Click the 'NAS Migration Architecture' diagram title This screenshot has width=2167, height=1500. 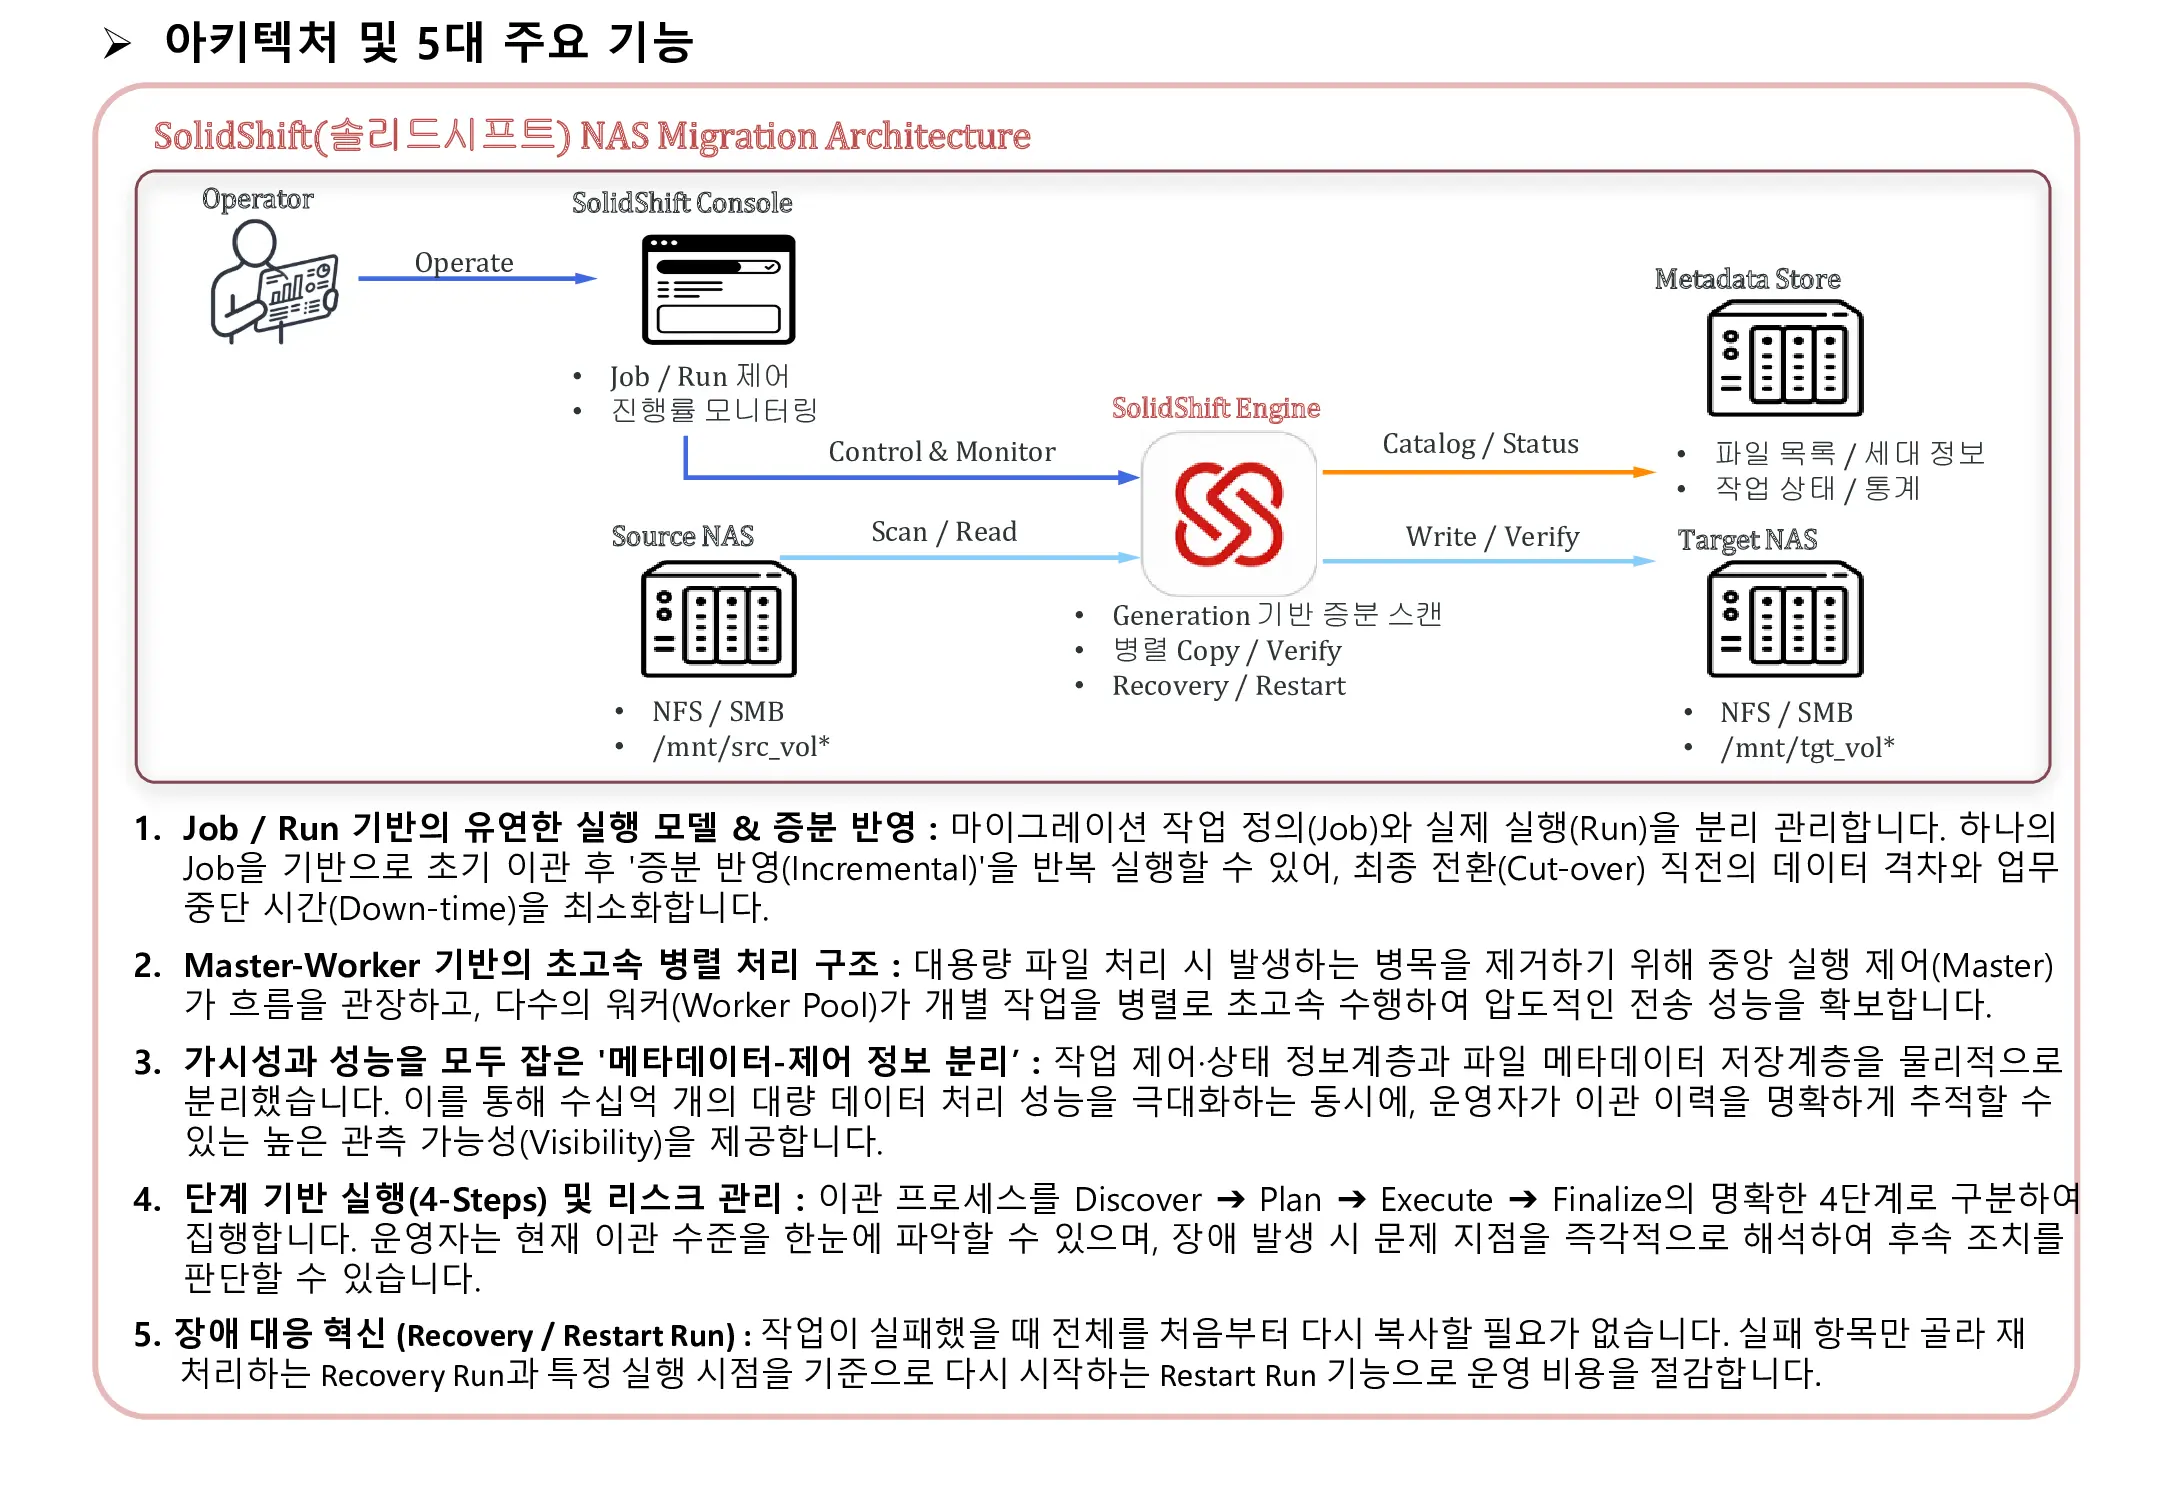(592, 135)
